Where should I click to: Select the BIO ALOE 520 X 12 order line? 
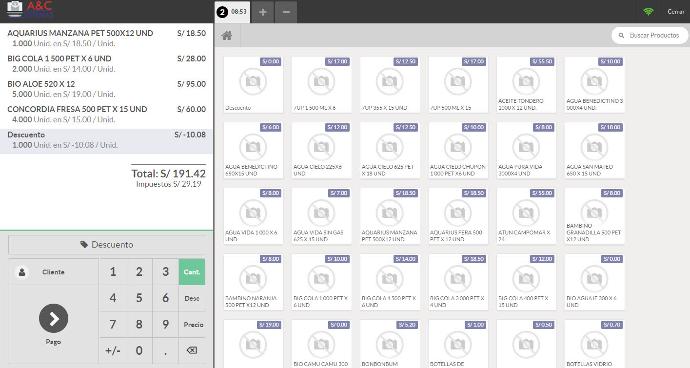click(x=106, y=89)
